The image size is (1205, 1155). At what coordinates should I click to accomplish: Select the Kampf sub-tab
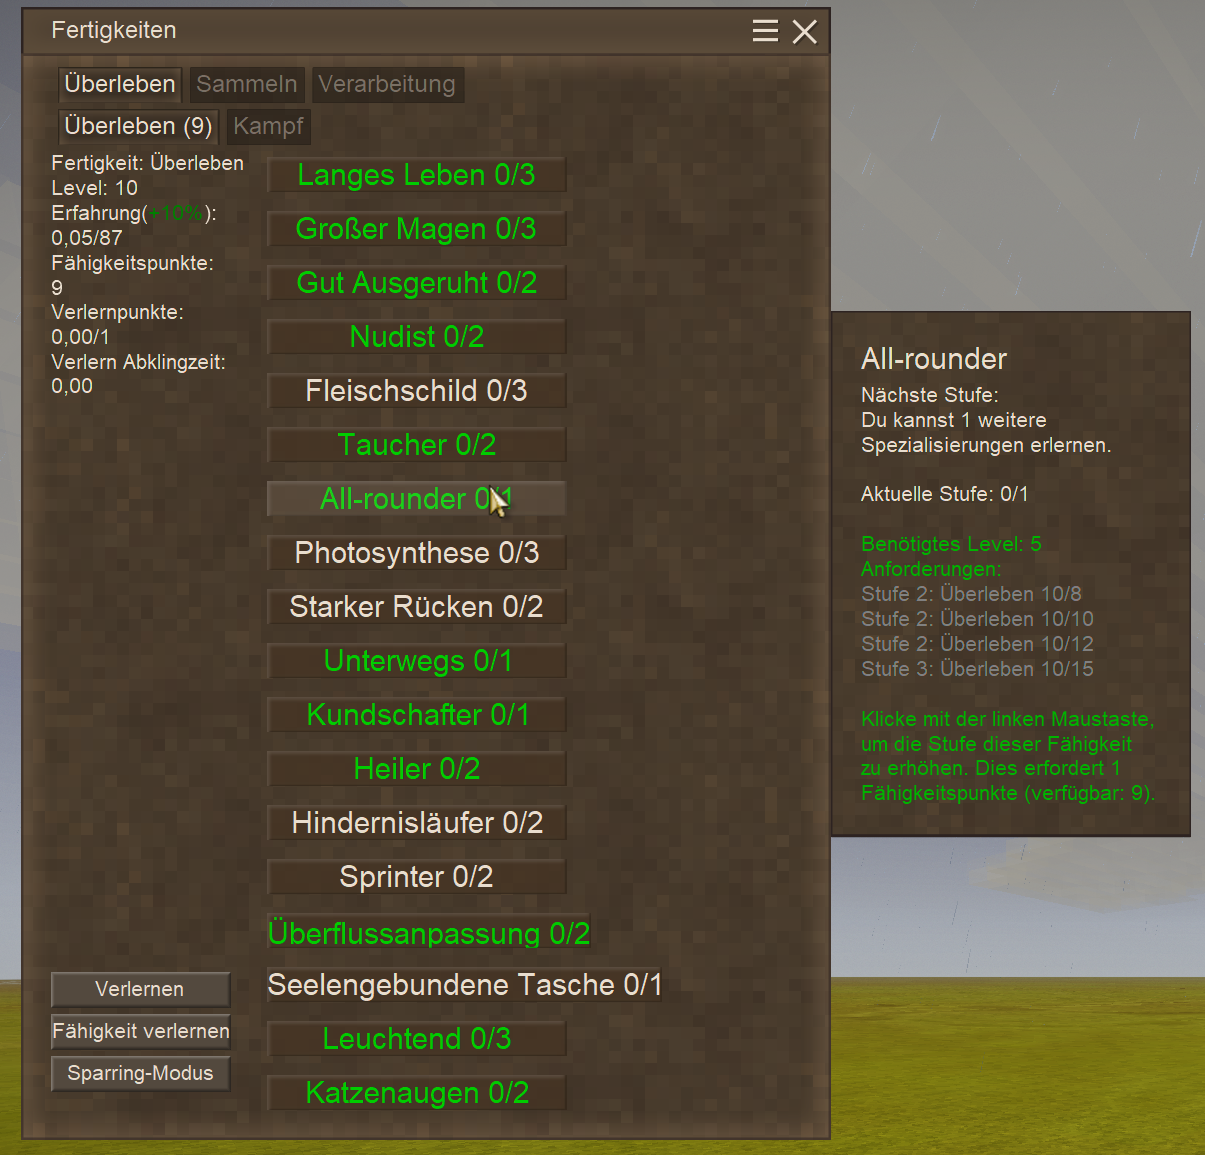pos(268,126)
